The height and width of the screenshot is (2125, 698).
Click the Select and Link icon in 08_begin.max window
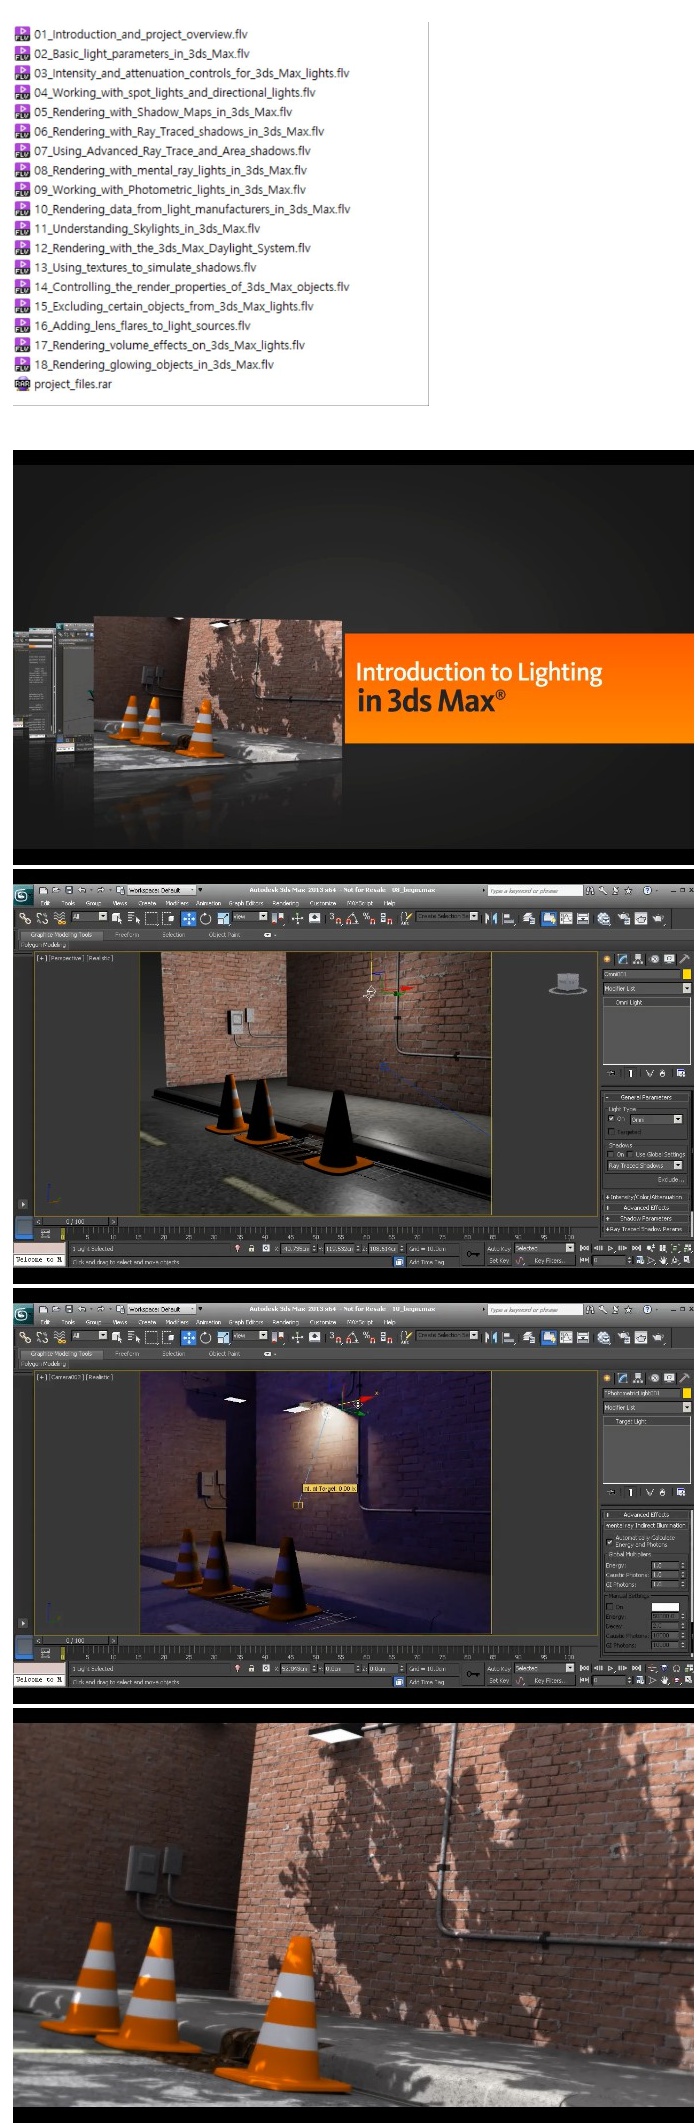(24, 917)
